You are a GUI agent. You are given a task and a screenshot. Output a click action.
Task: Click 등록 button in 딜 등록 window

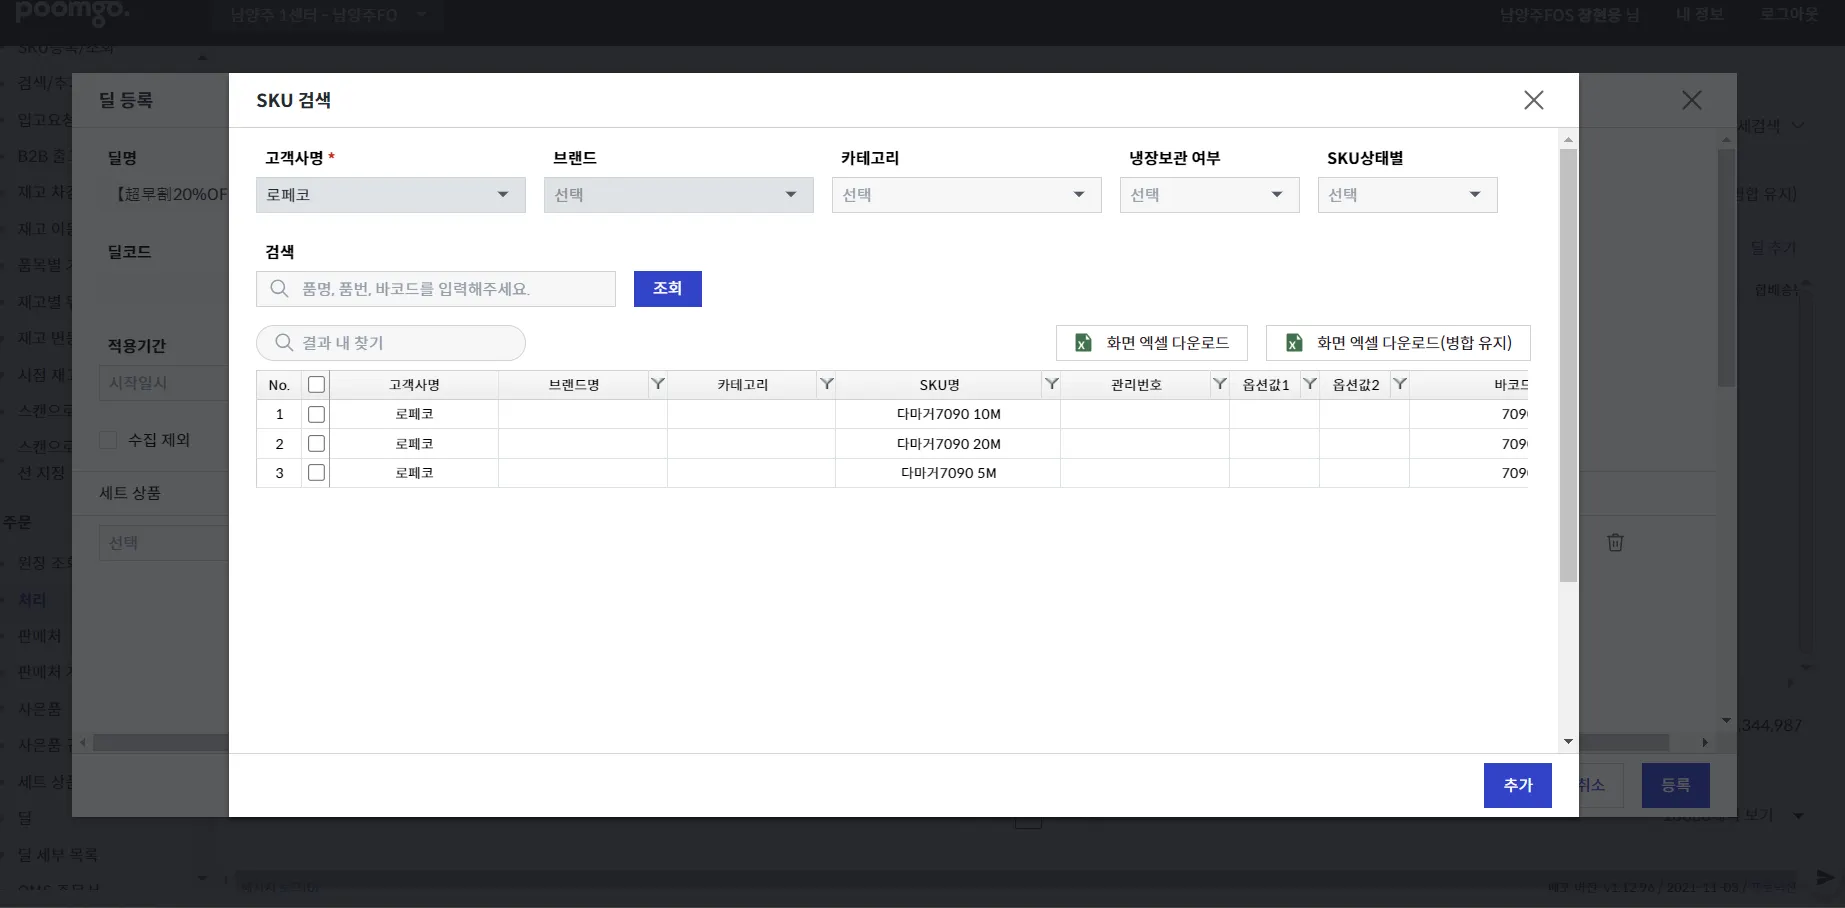1676,785
